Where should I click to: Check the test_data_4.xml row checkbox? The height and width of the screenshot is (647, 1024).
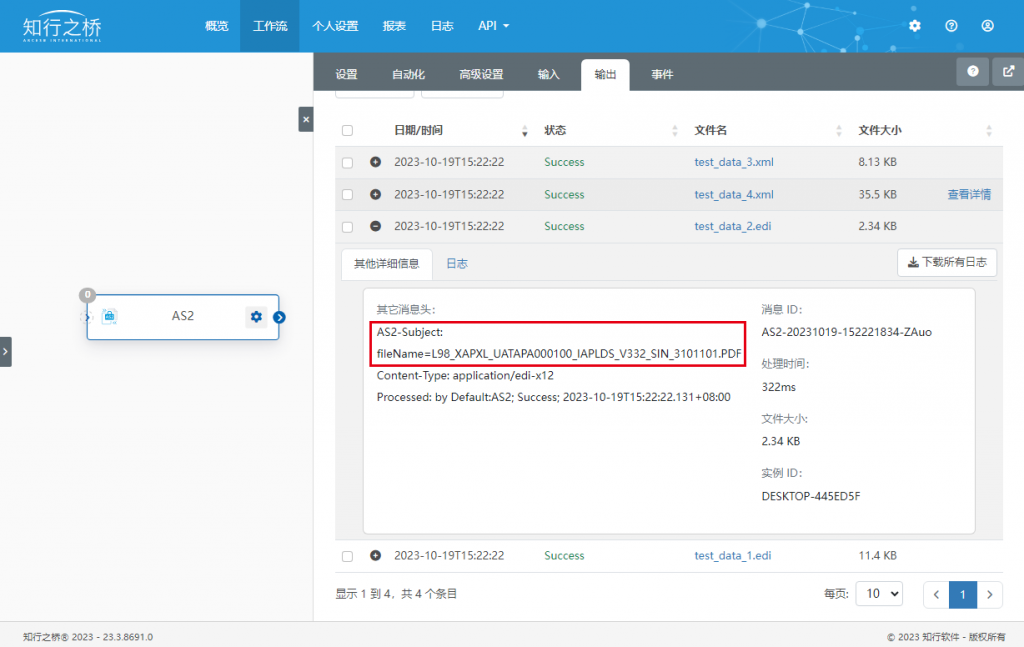point(347,195)
